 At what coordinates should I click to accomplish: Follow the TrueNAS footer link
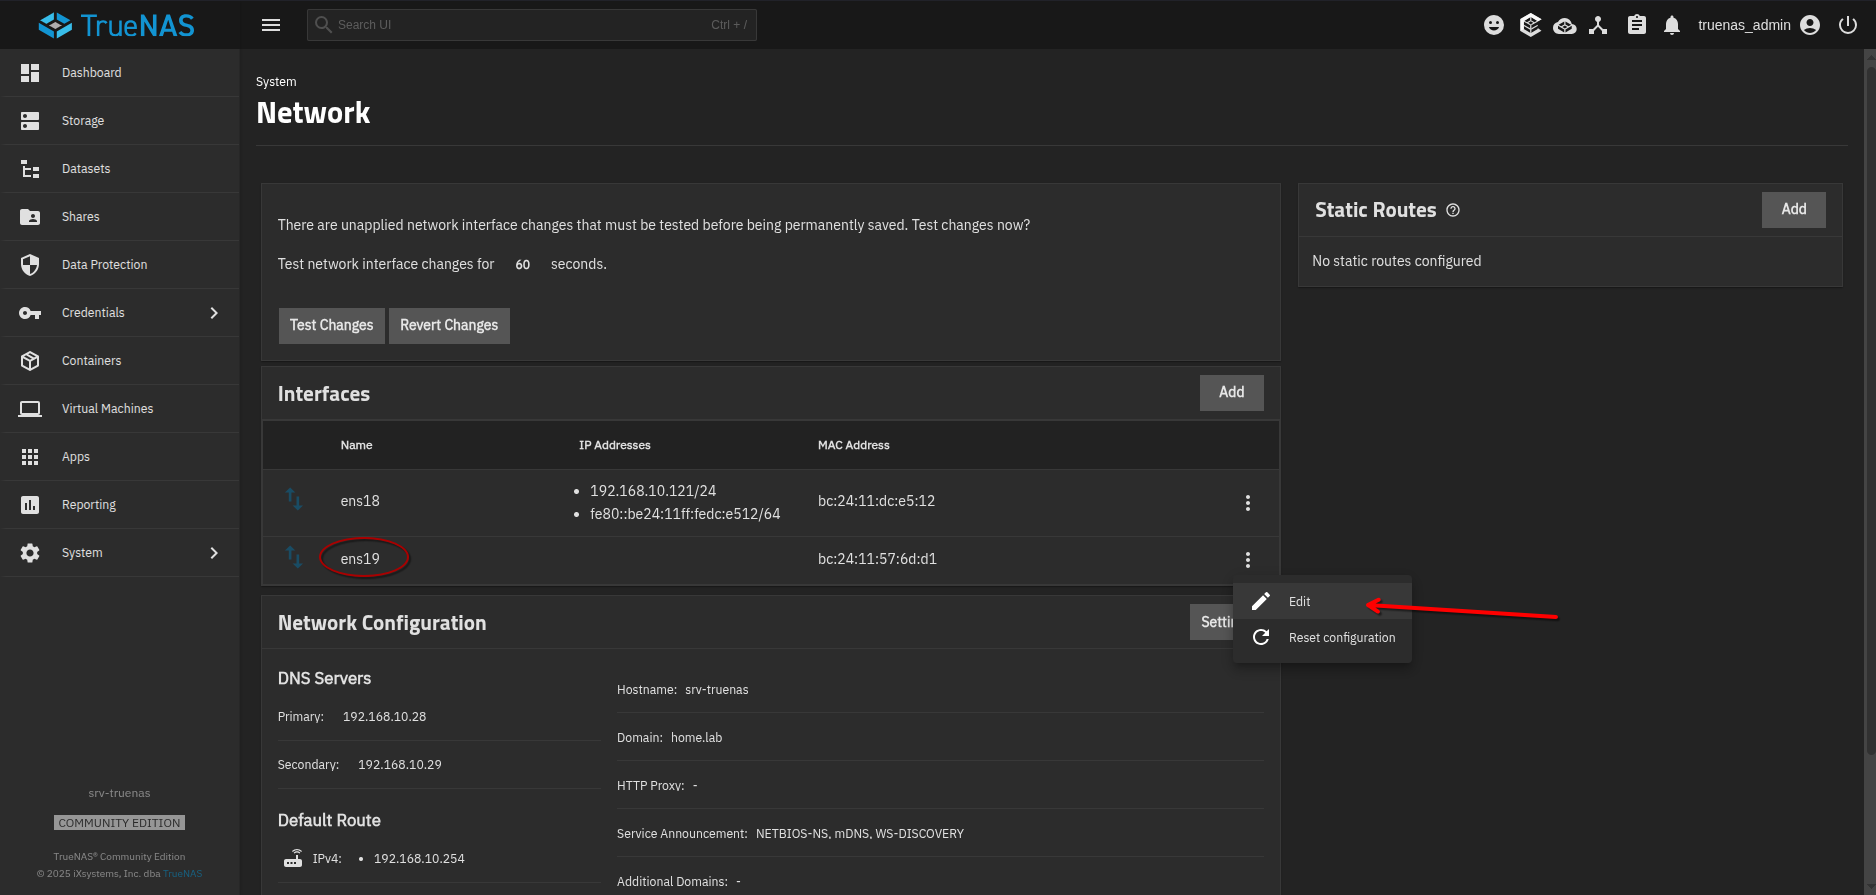(x=182, y=874)
